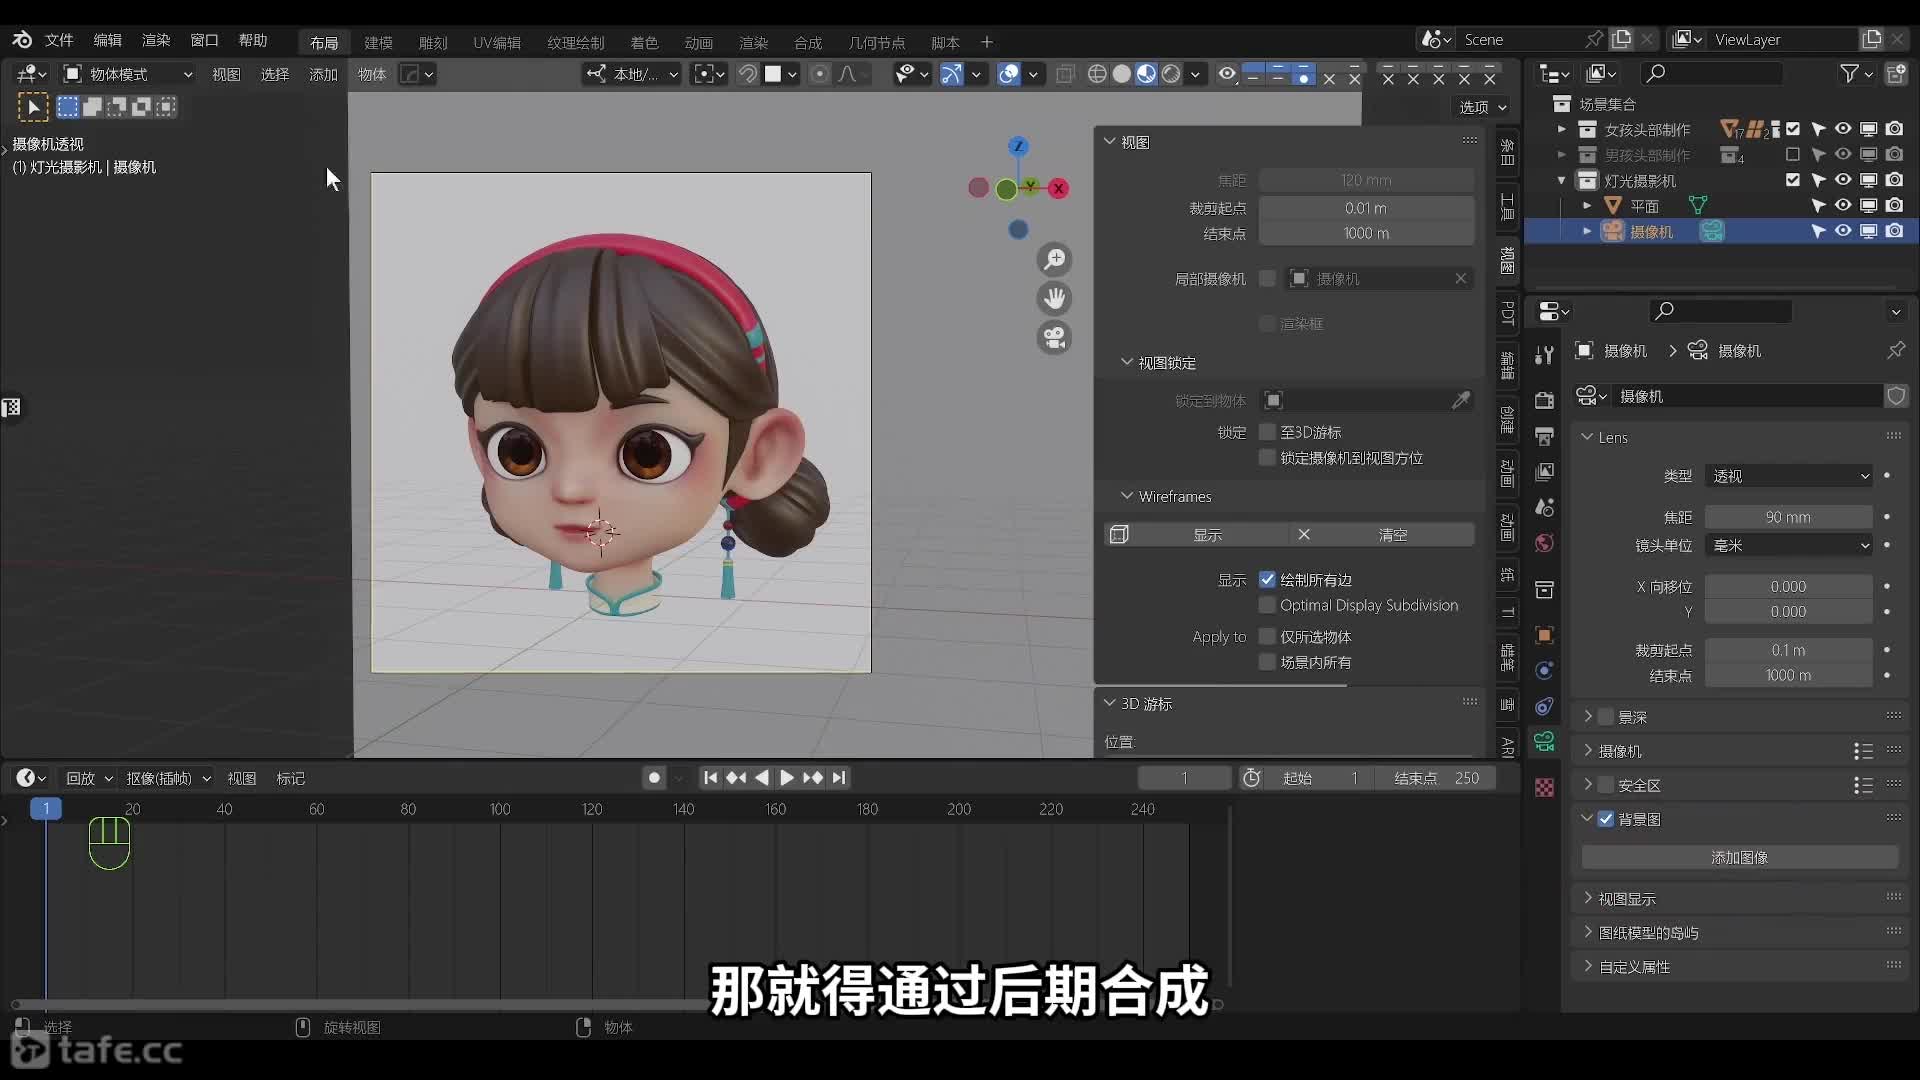Click 添加图像 button

click(x=1739, y=858)
